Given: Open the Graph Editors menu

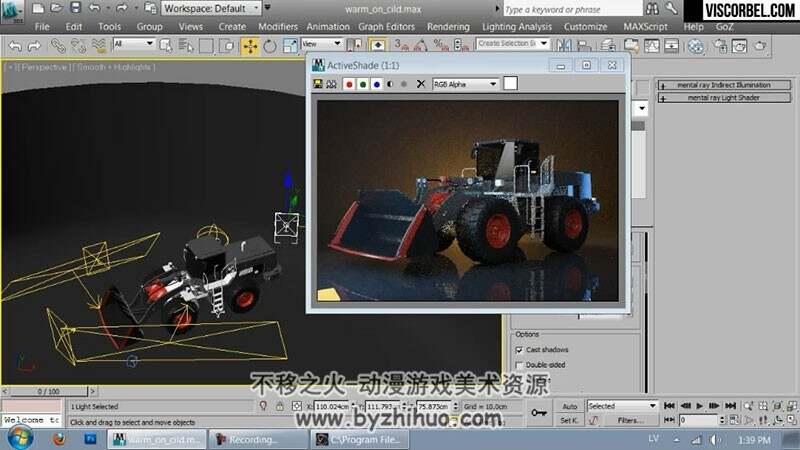Looking at the screenshot, I should [x=386, y=27].
